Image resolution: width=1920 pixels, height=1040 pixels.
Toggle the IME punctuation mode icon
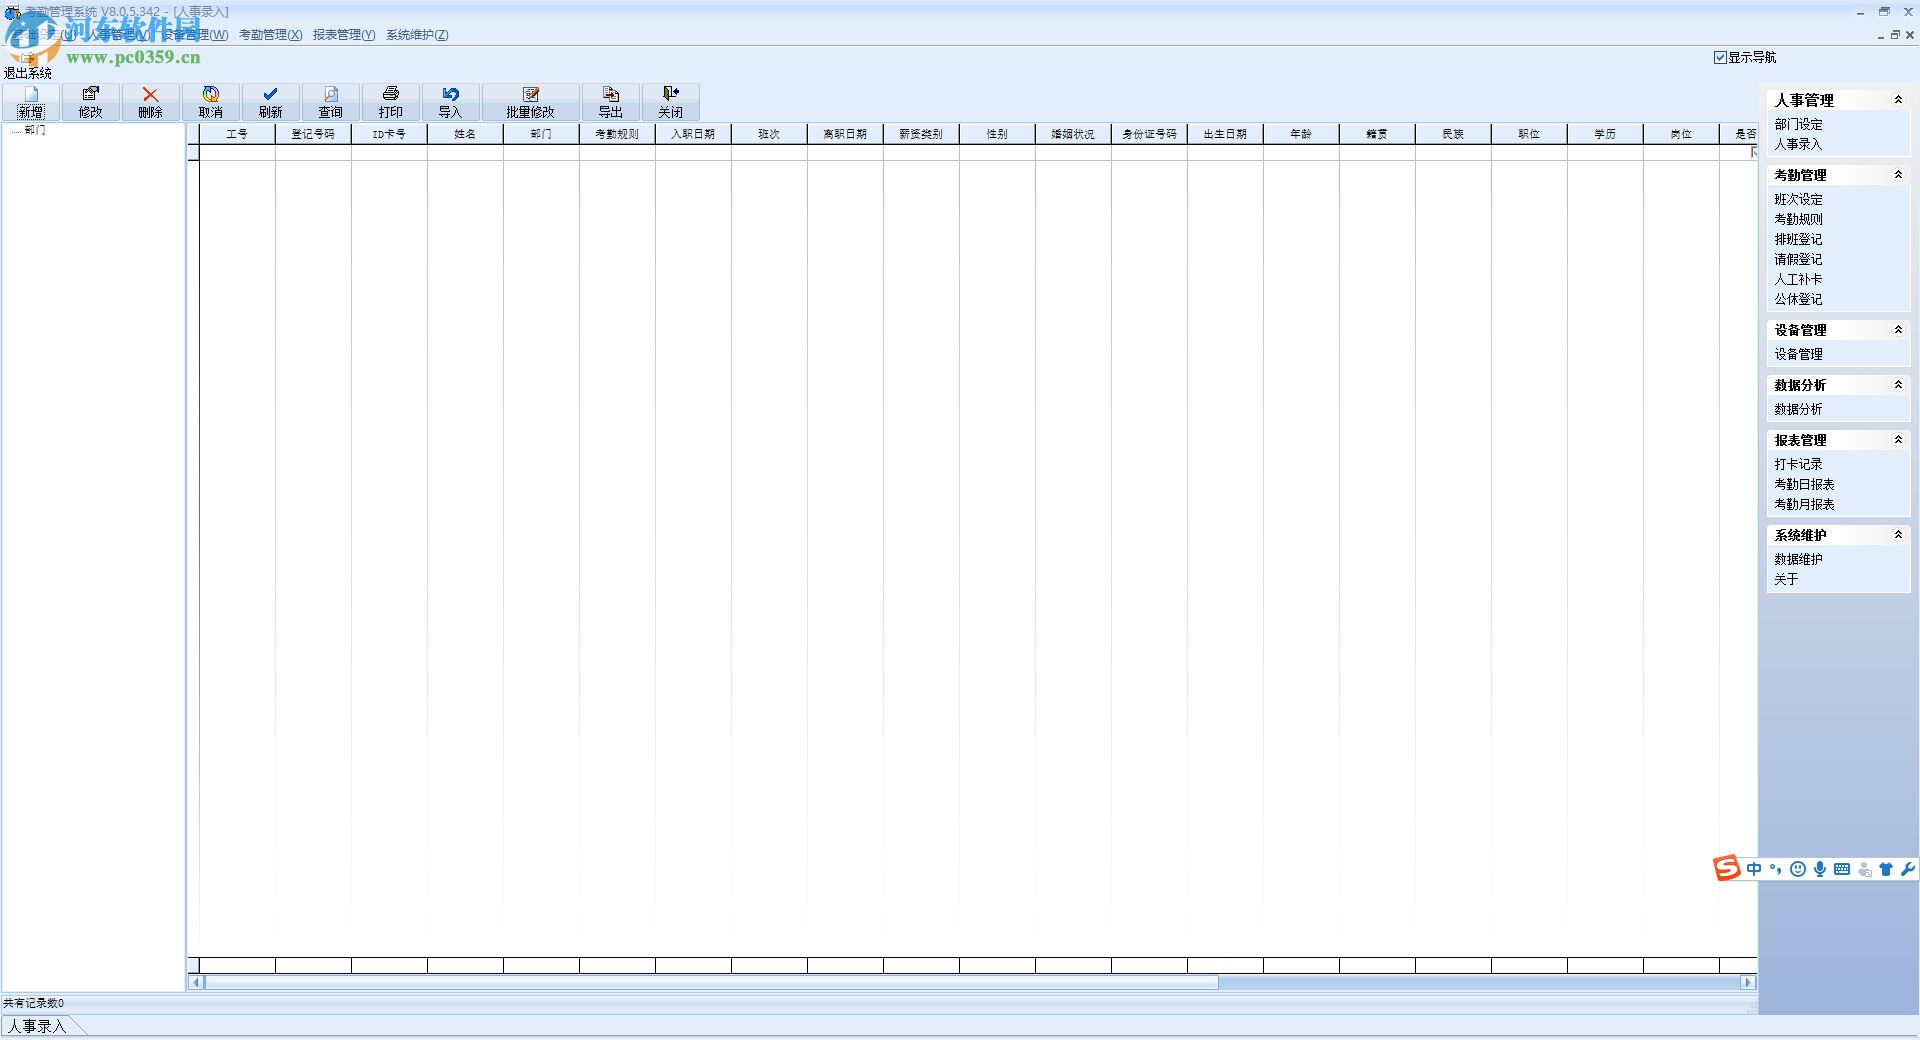click(1776, 869)
